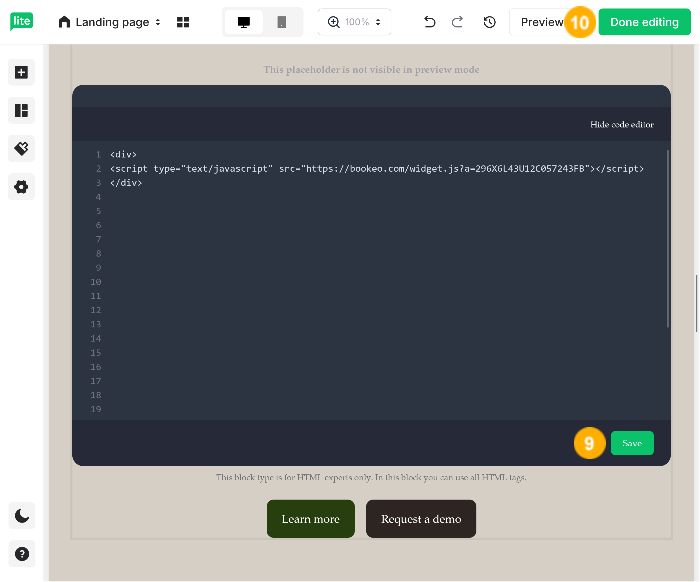Open the design styles brush panel

(21, 149)
